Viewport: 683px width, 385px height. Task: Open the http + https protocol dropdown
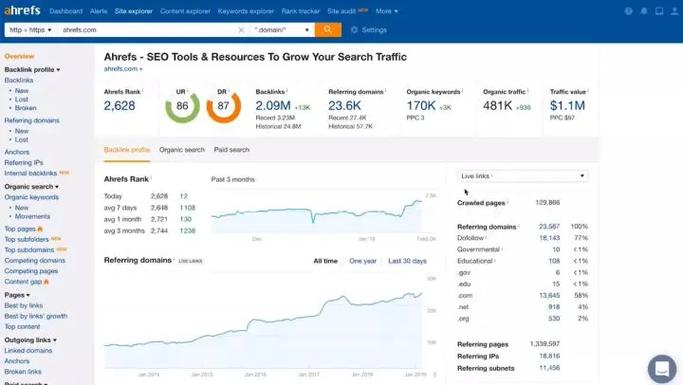tap(30, 30)
